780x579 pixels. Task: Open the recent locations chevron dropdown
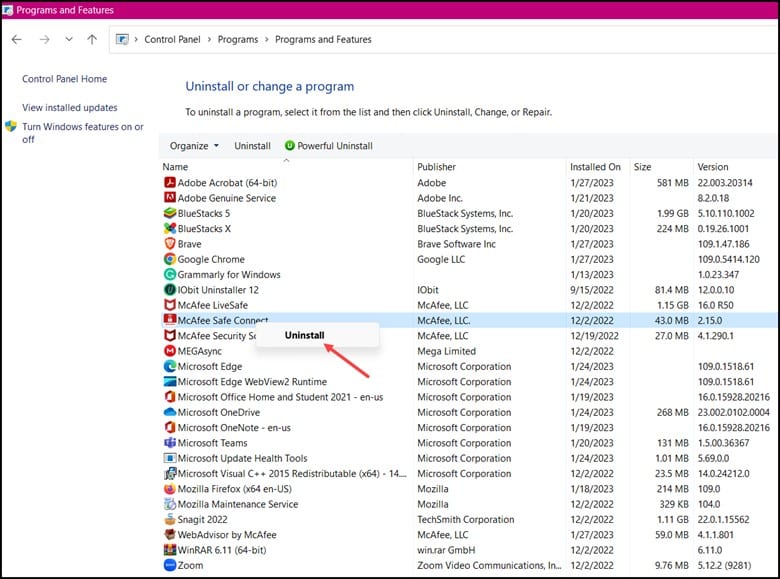pos(69,39)
